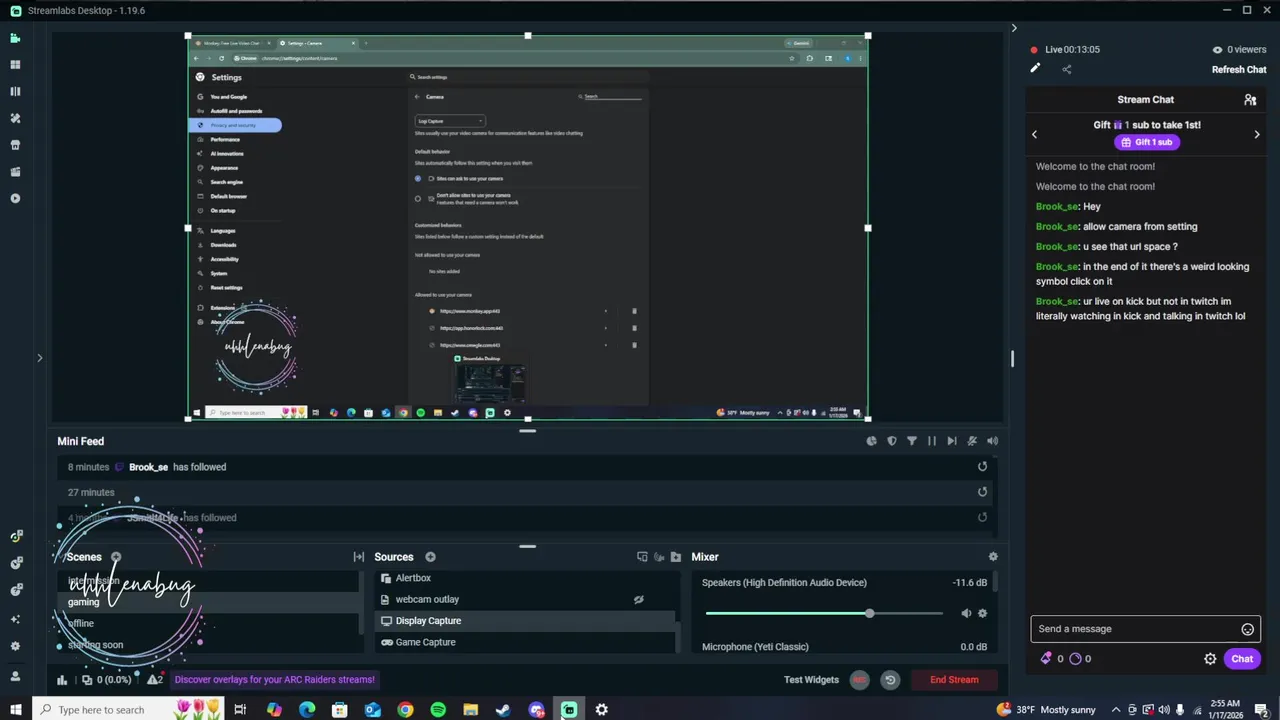
Task: Pause the Mini Feed alert queue
Action: click(932, 441)
